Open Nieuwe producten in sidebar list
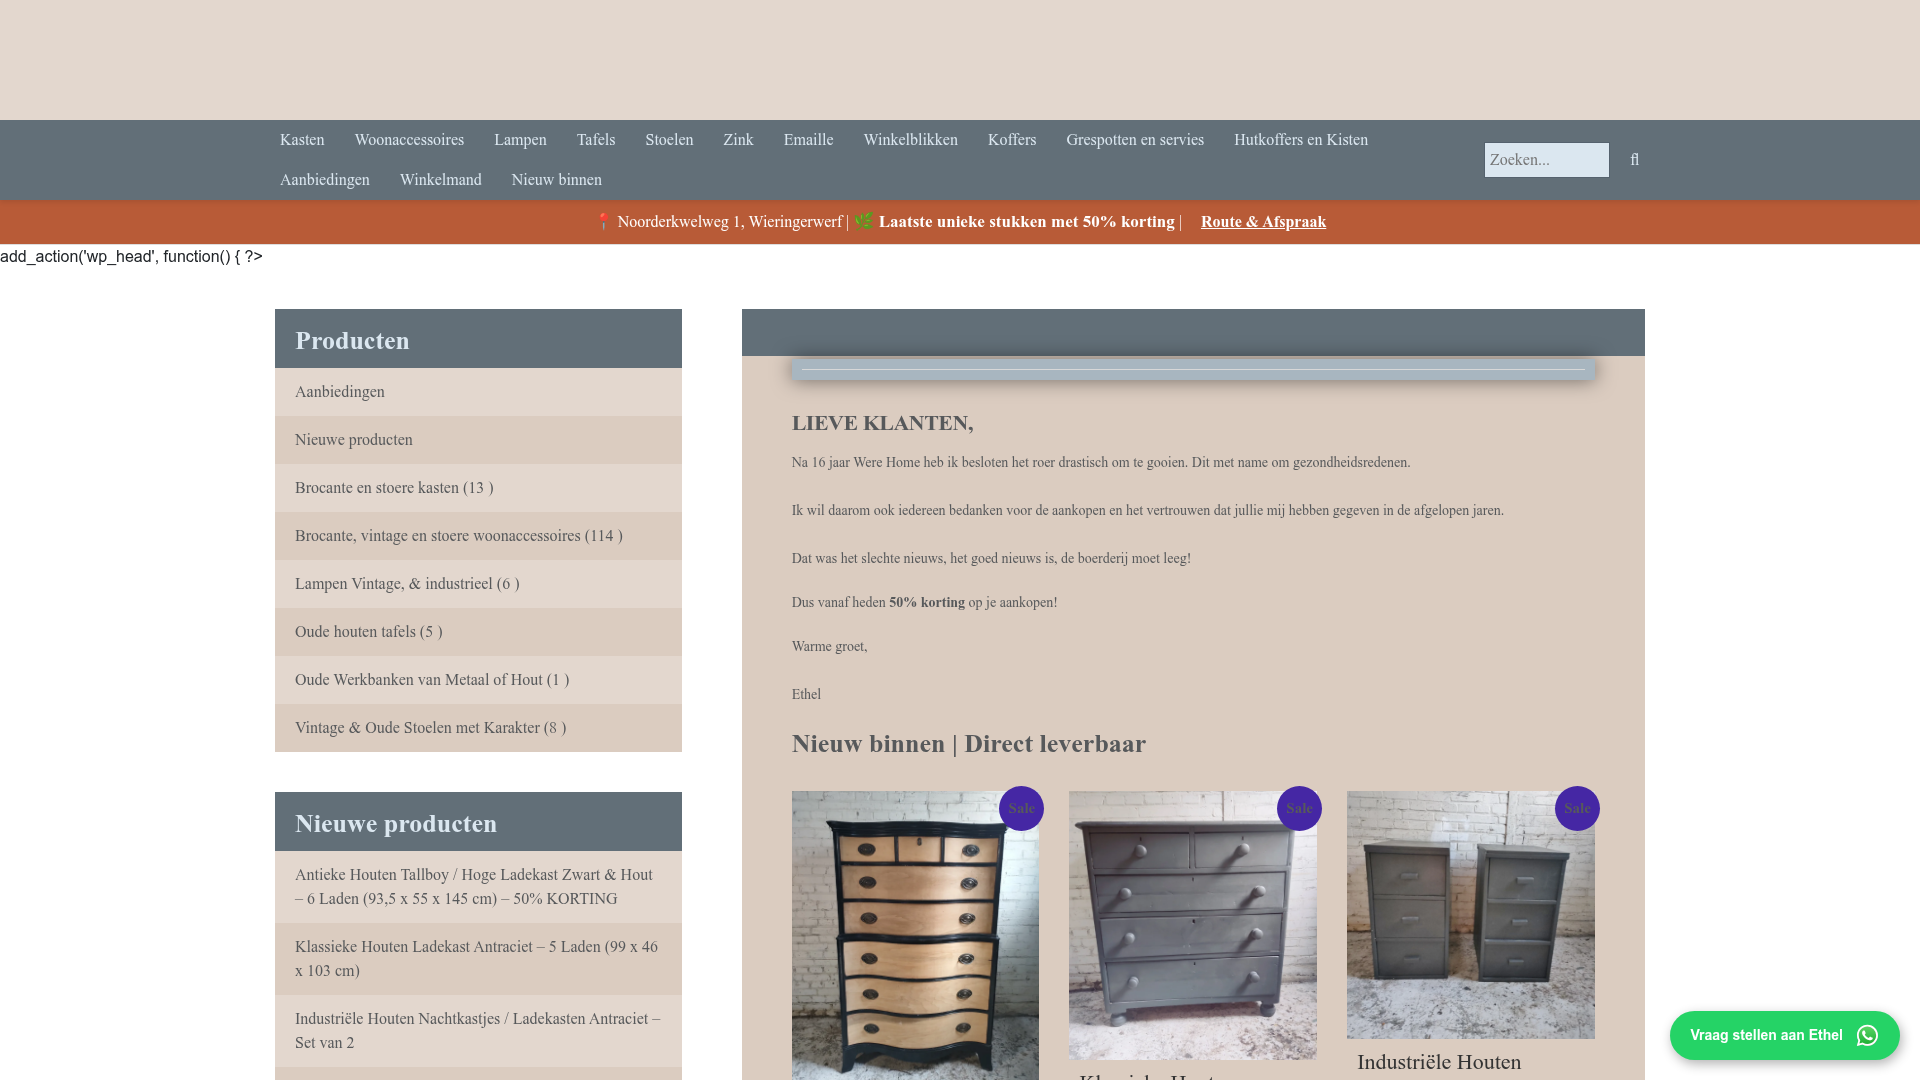Image resolution: width=1920 pixels, height=1080 pixels. (x=478, y=440)
